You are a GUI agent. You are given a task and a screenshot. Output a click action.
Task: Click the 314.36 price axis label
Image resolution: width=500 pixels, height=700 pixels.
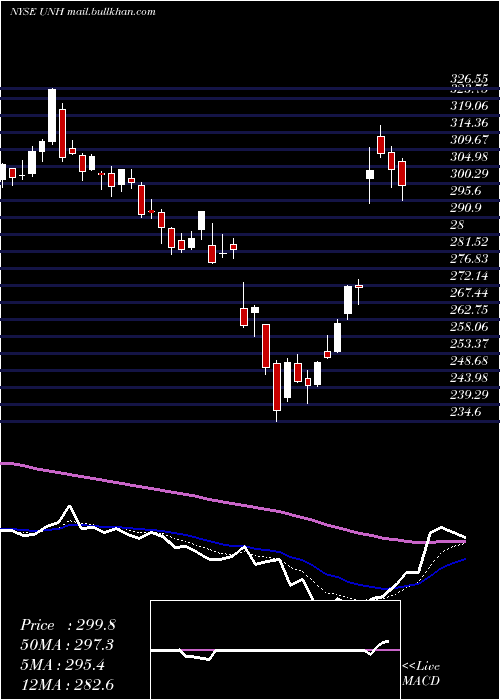click(469, 123)
